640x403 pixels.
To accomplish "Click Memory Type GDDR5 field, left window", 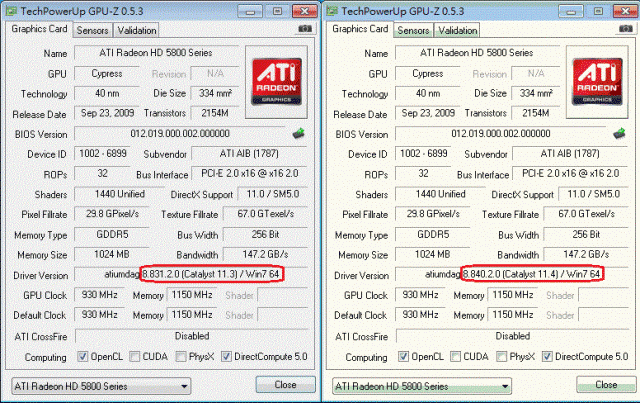I will tap(112, 234).
